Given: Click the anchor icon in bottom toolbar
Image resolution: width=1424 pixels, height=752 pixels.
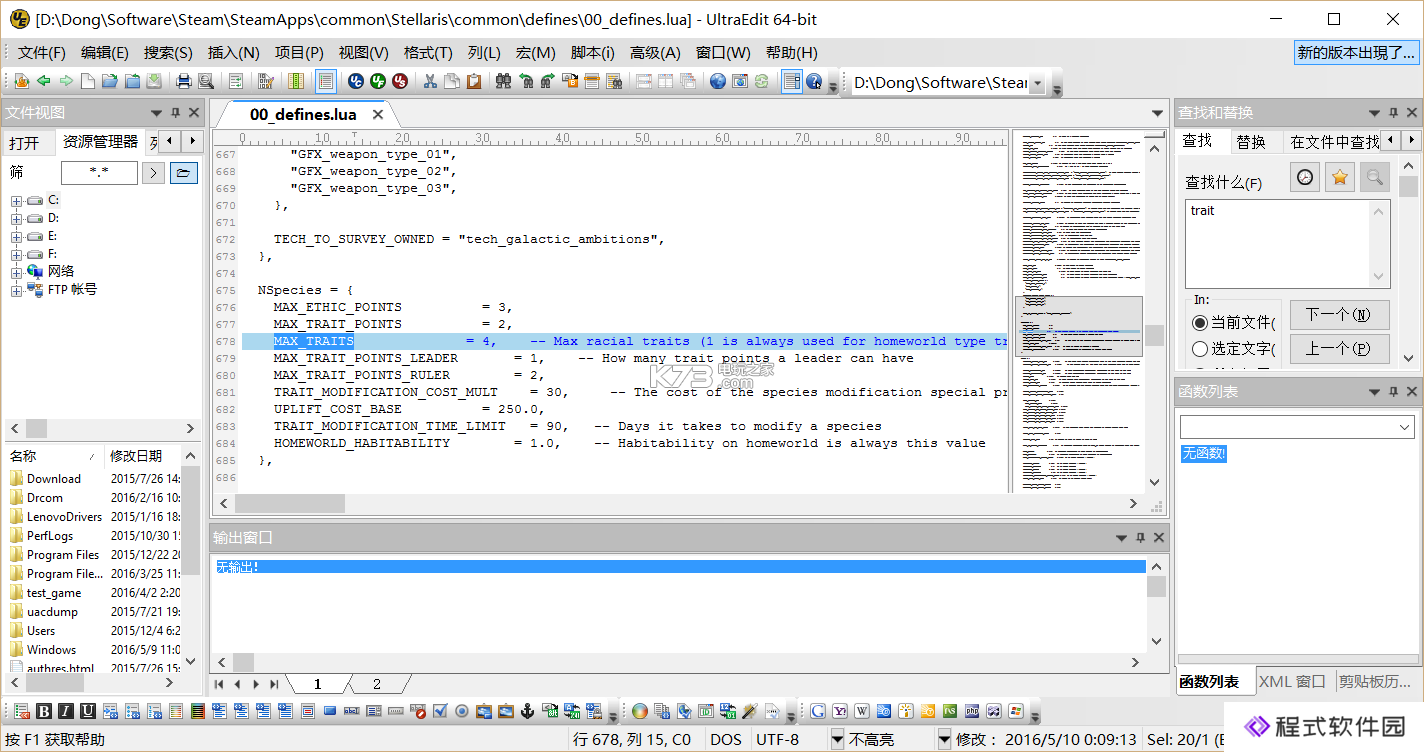Looking at the screenshot, I should (528, 711).
